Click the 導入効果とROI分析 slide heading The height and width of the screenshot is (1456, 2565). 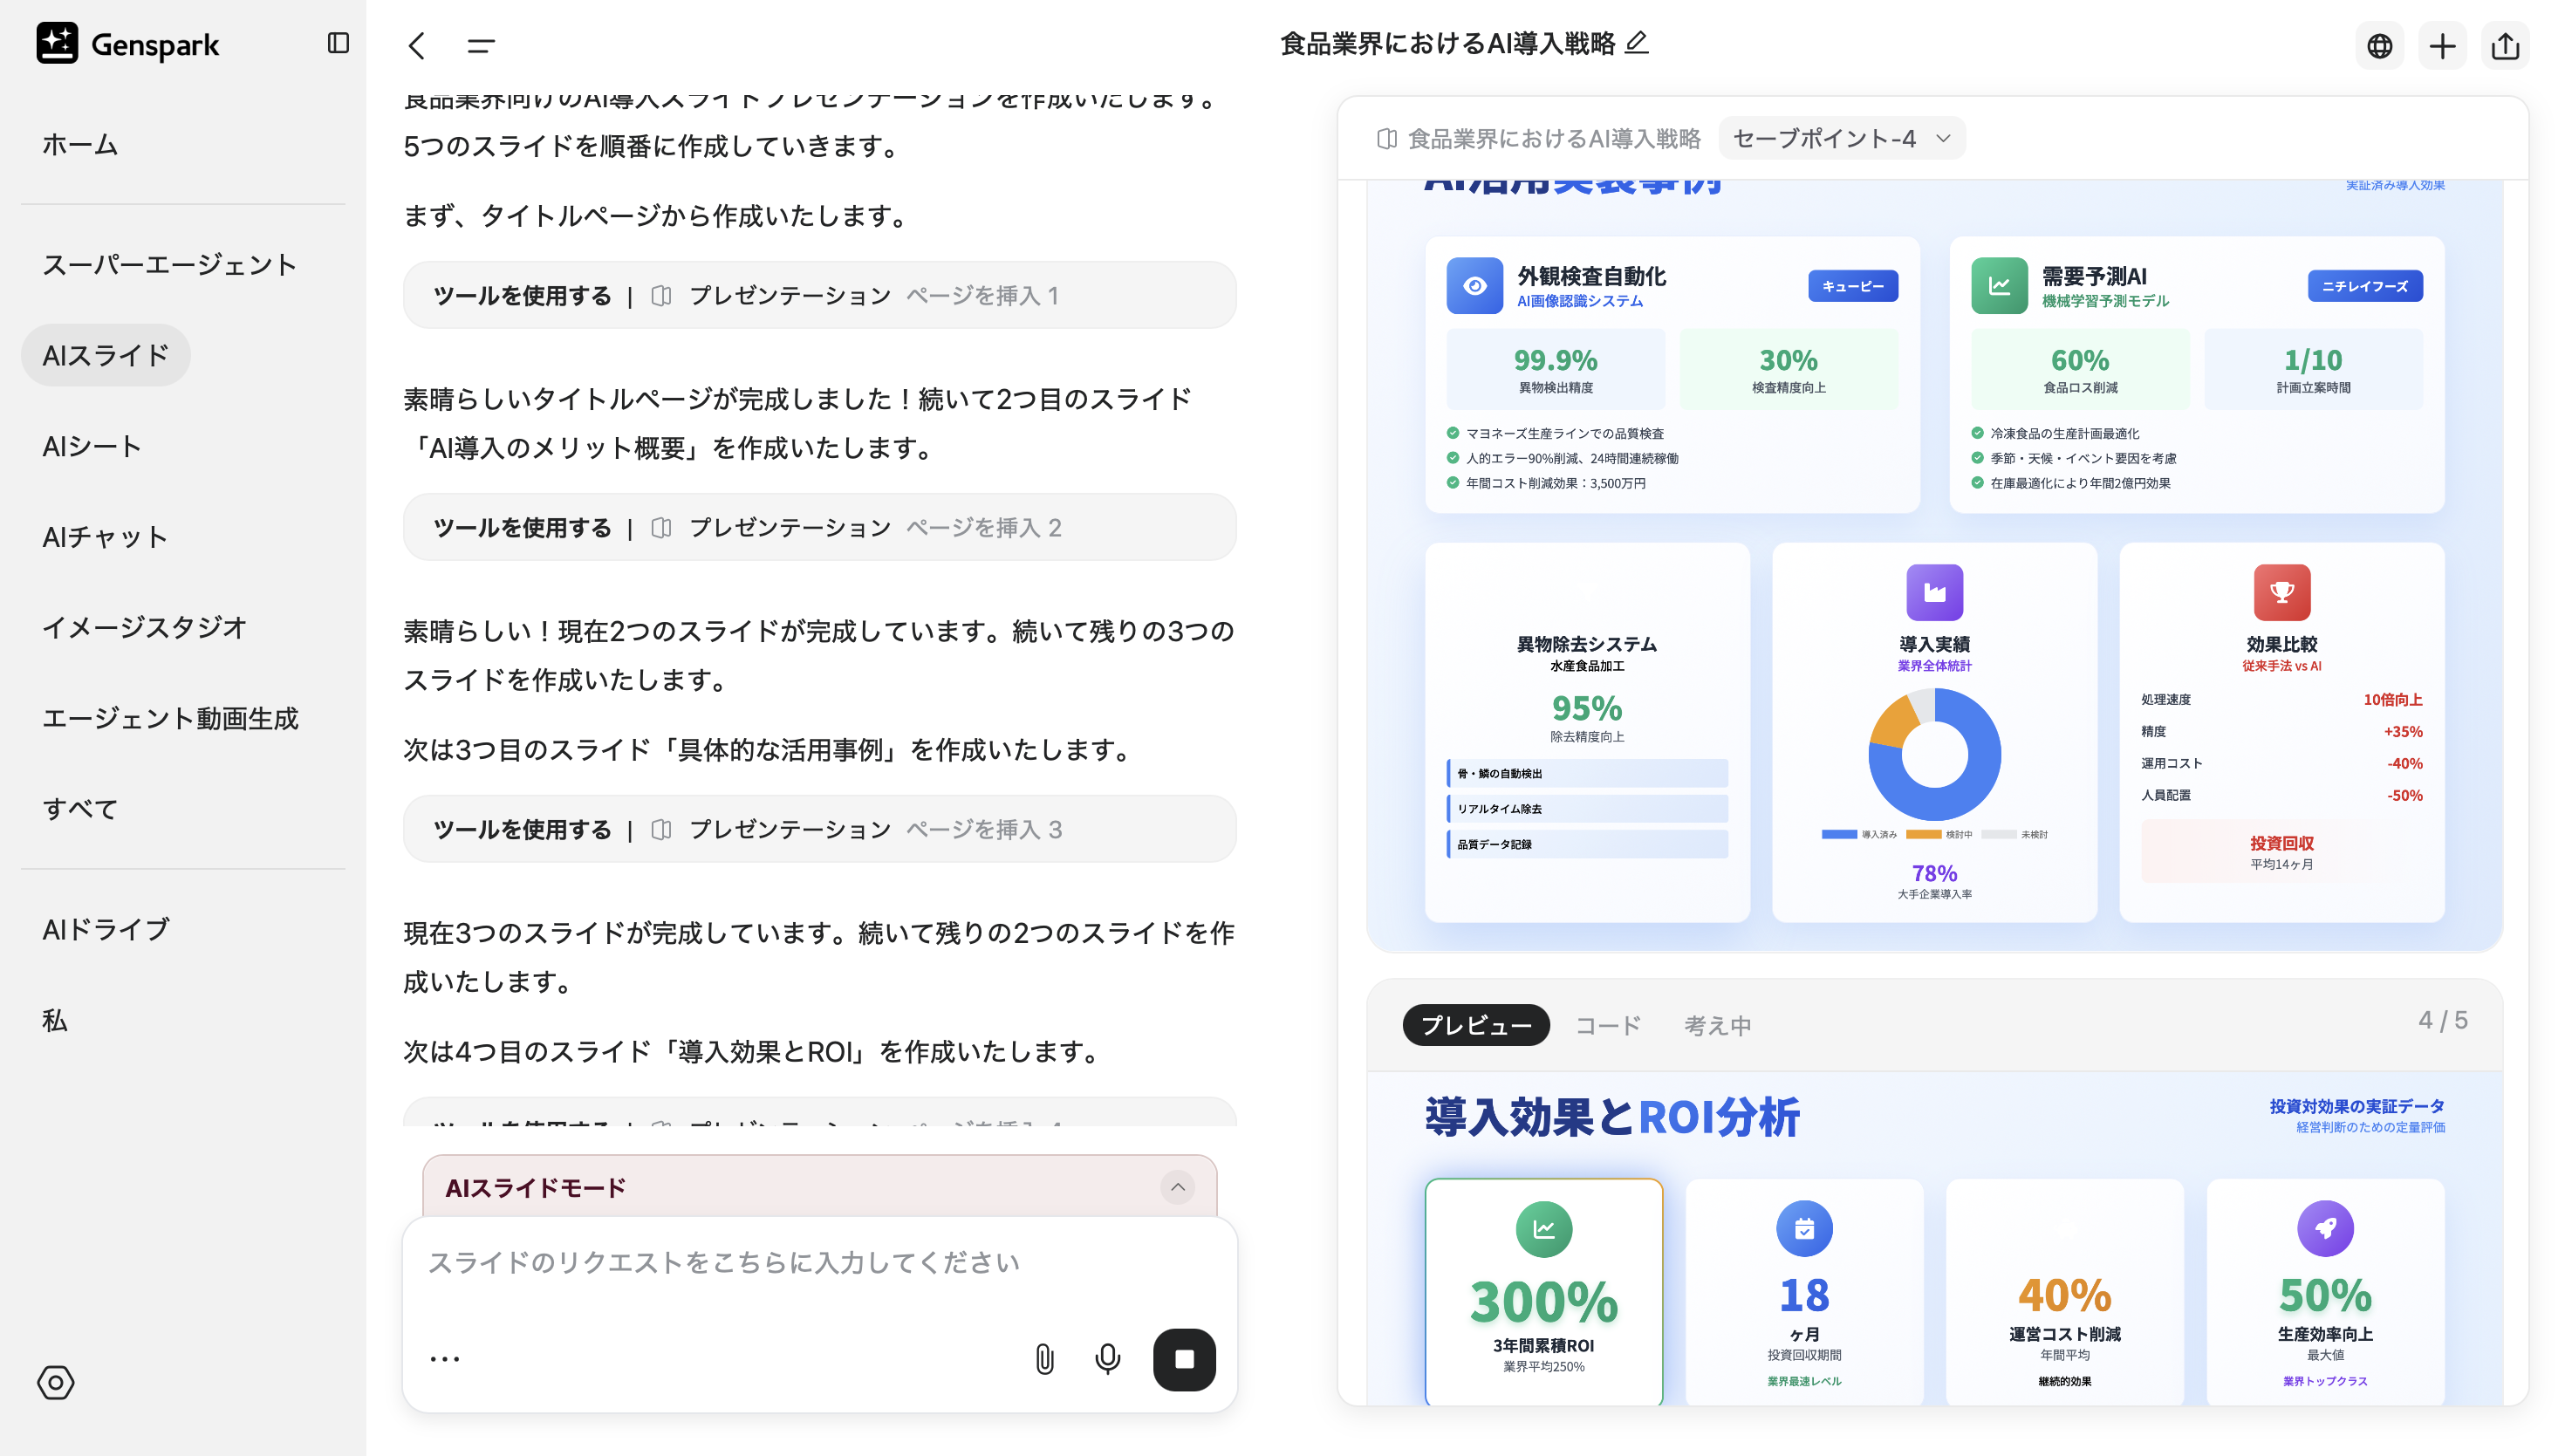click(1611, 1117)
